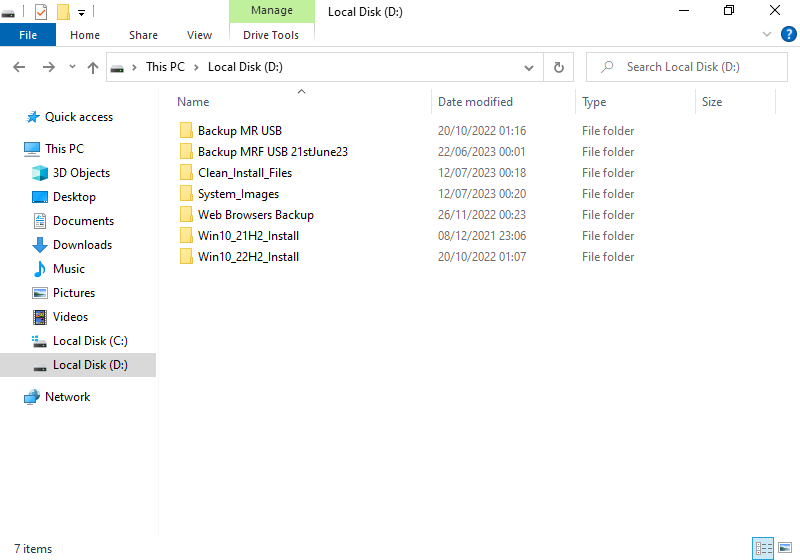This screenshot has height=560, width=800.
Task: Select the System_Images folder name
Action: click(x=238, y=193)
